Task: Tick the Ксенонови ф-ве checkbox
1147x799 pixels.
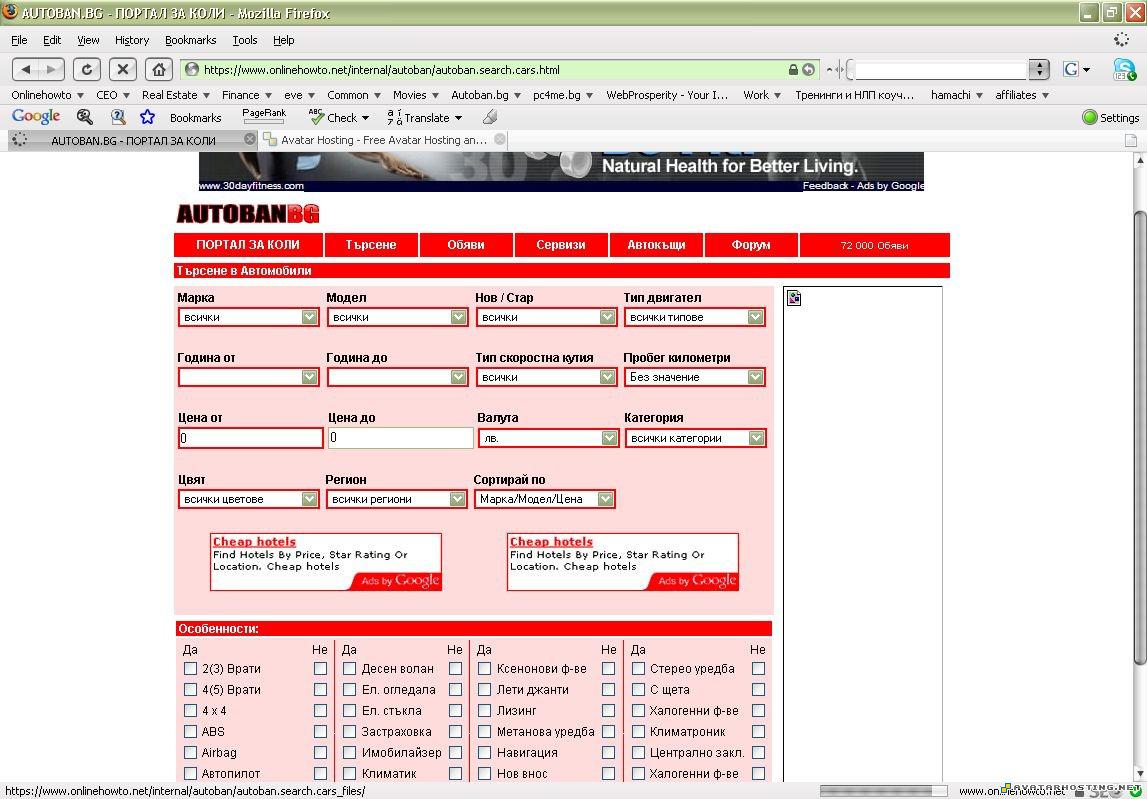Action: [x=484, y=668]
